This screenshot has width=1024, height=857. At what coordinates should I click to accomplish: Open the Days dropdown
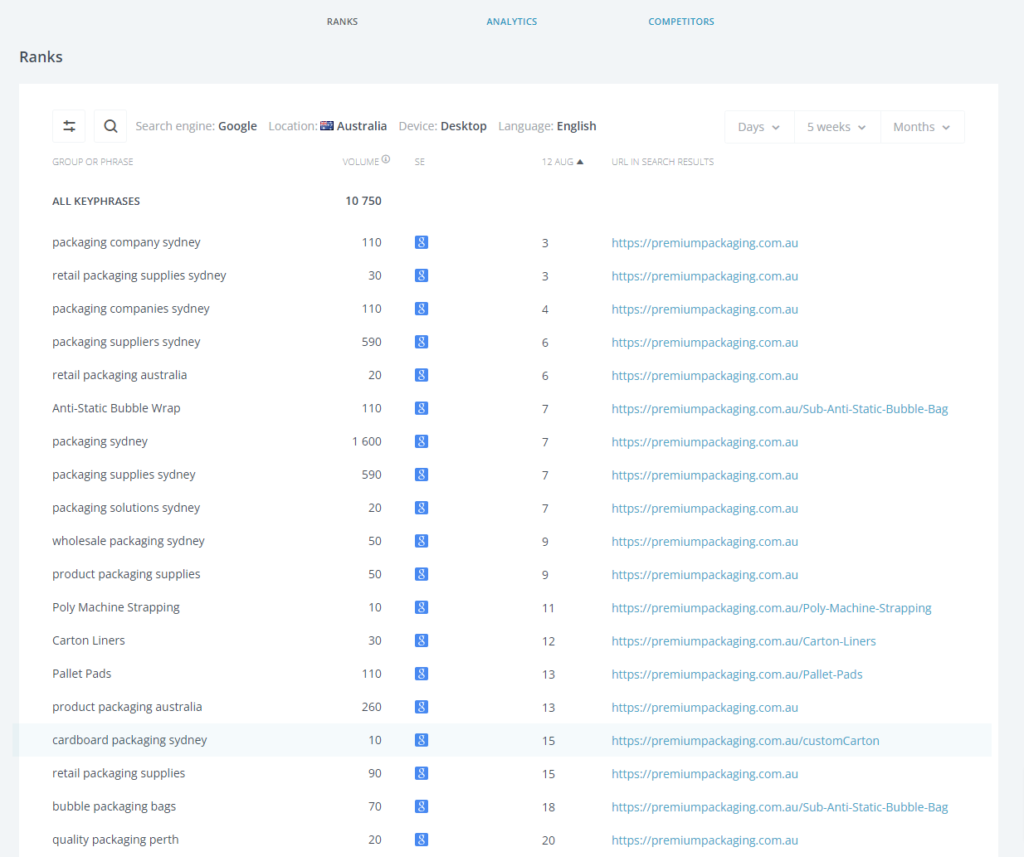point(759,127)
